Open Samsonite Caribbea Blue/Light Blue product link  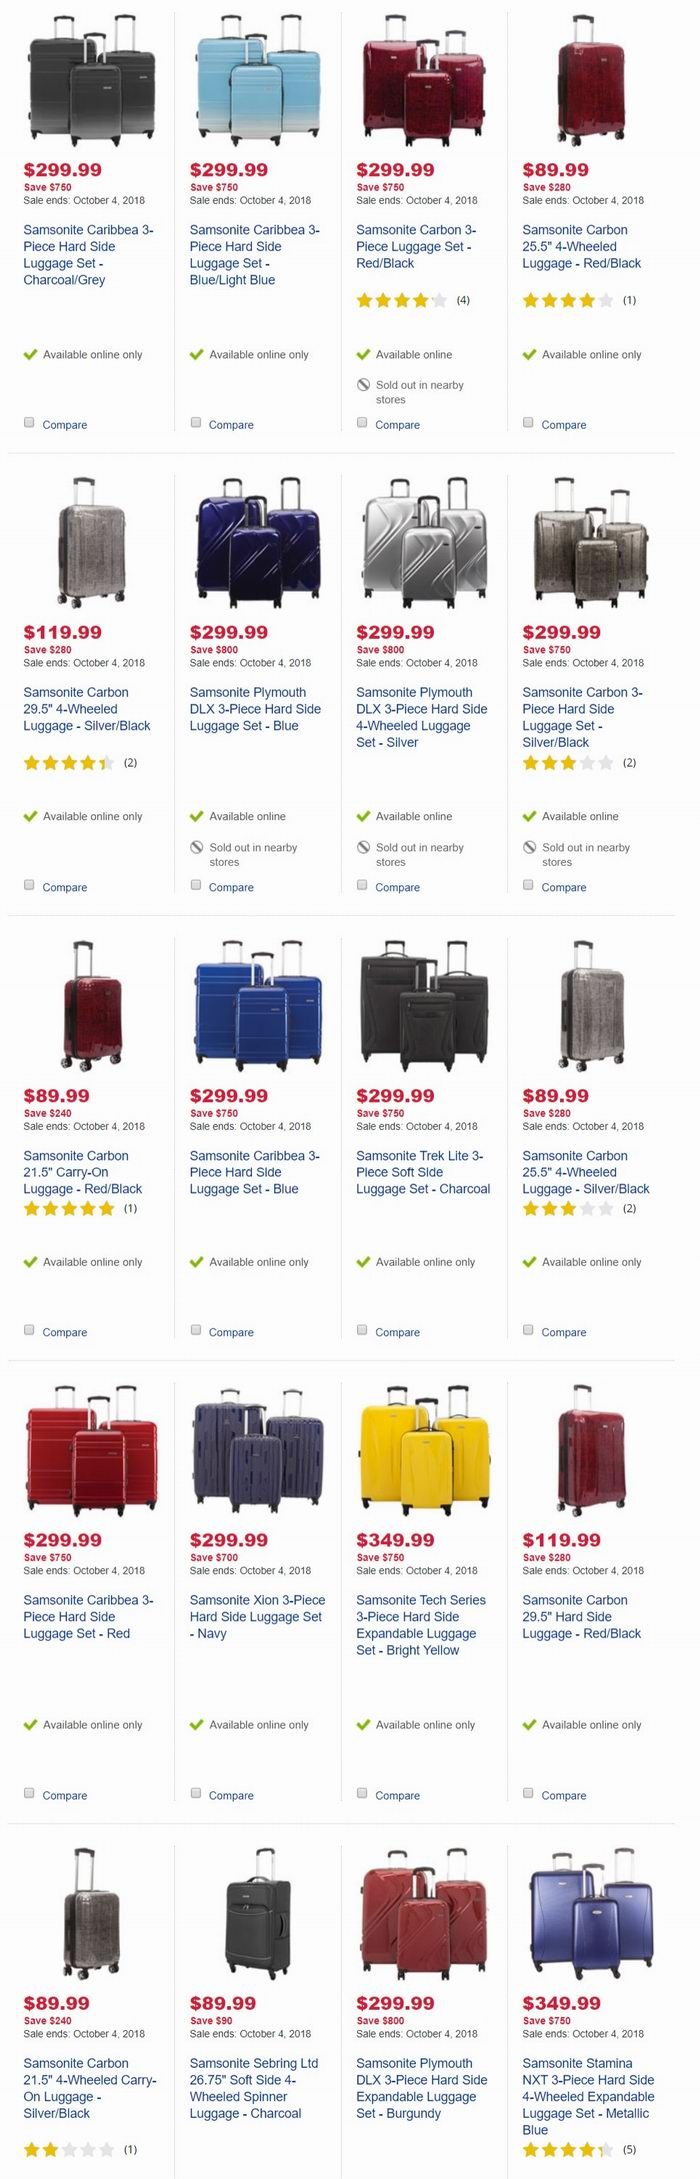(x=254, y=255)
